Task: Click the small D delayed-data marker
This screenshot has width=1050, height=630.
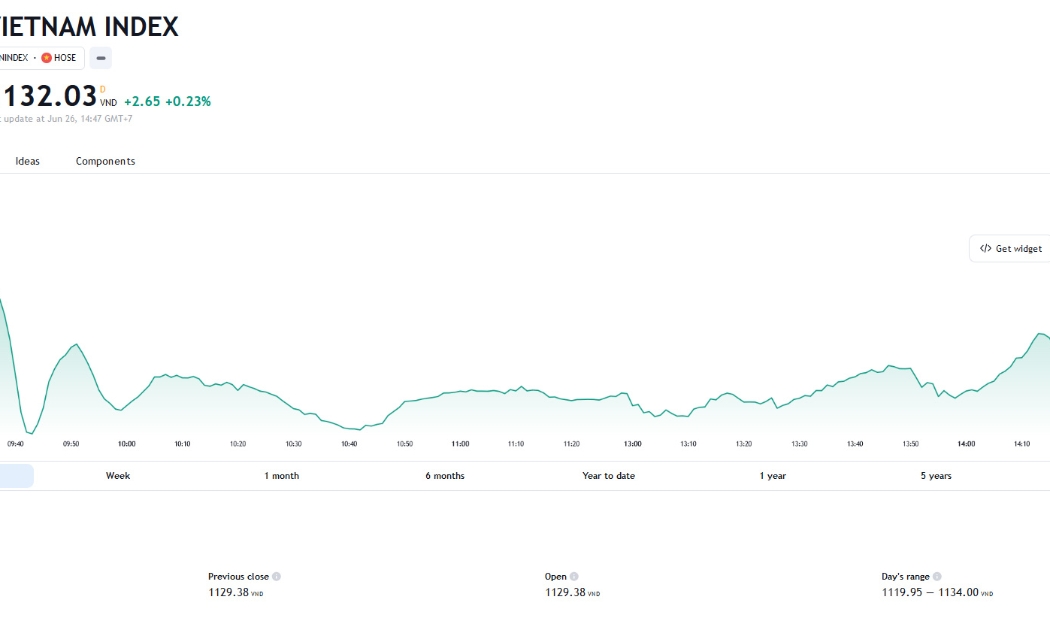Action: [102, 89]
